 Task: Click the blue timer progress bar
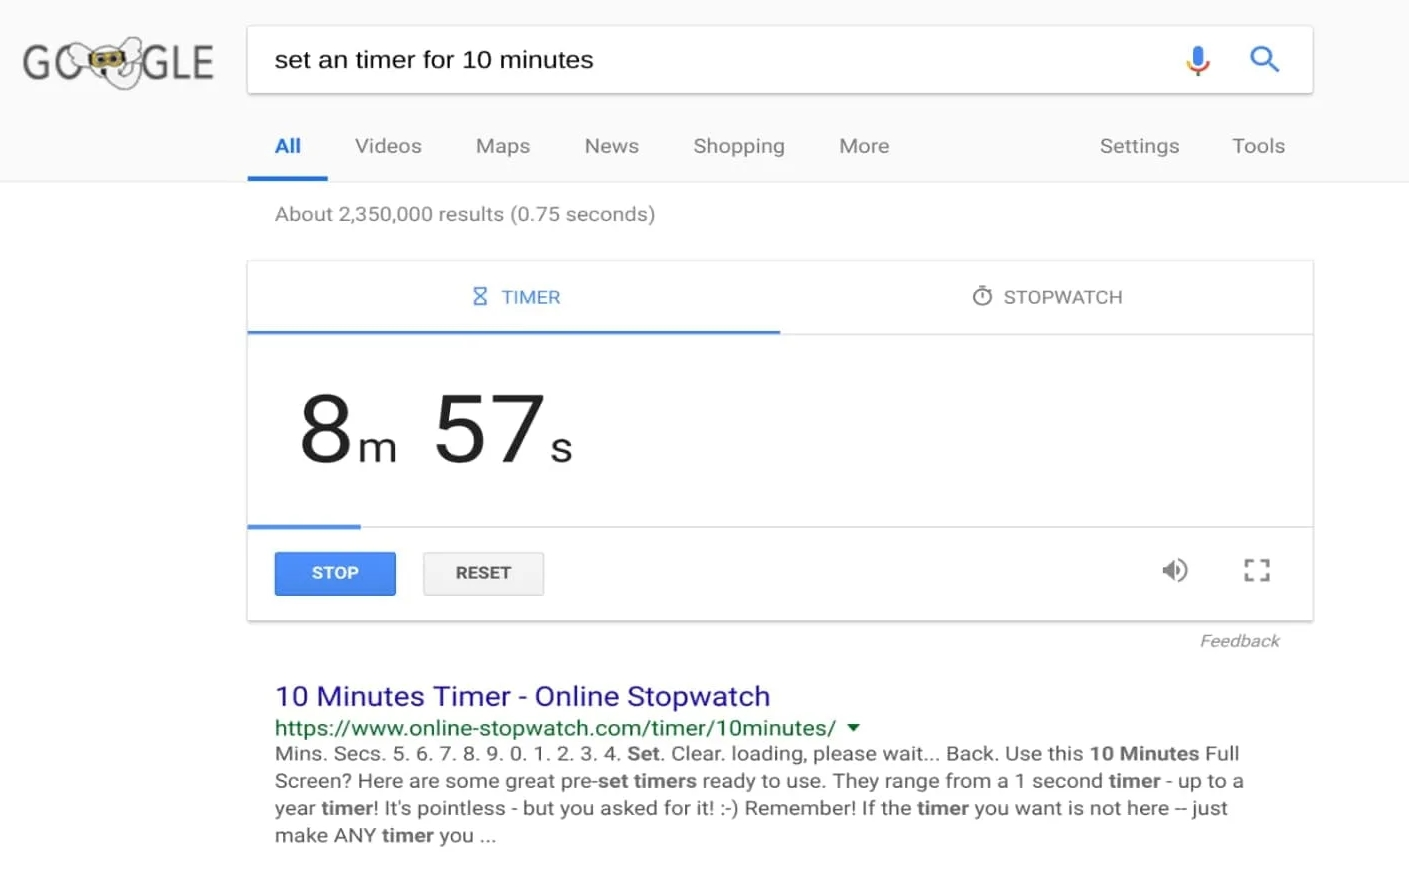coord(304,525)
